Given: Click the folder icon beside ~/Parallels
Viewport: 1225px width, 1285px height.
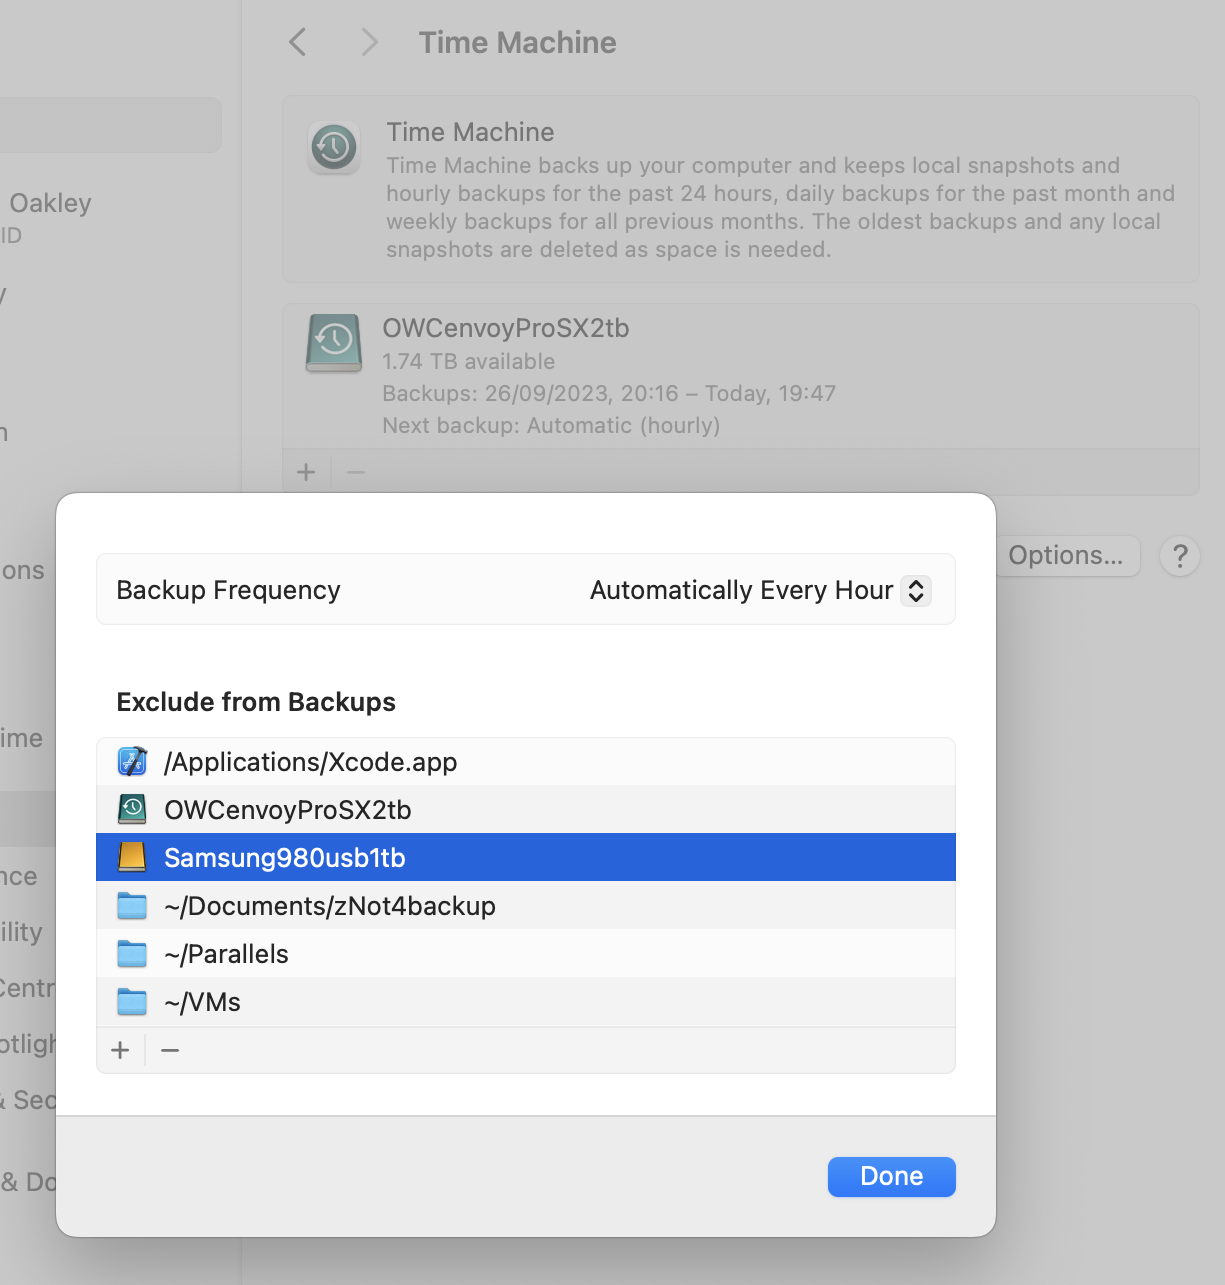Looking at the screenshot, I should click(x=131, y=953).
